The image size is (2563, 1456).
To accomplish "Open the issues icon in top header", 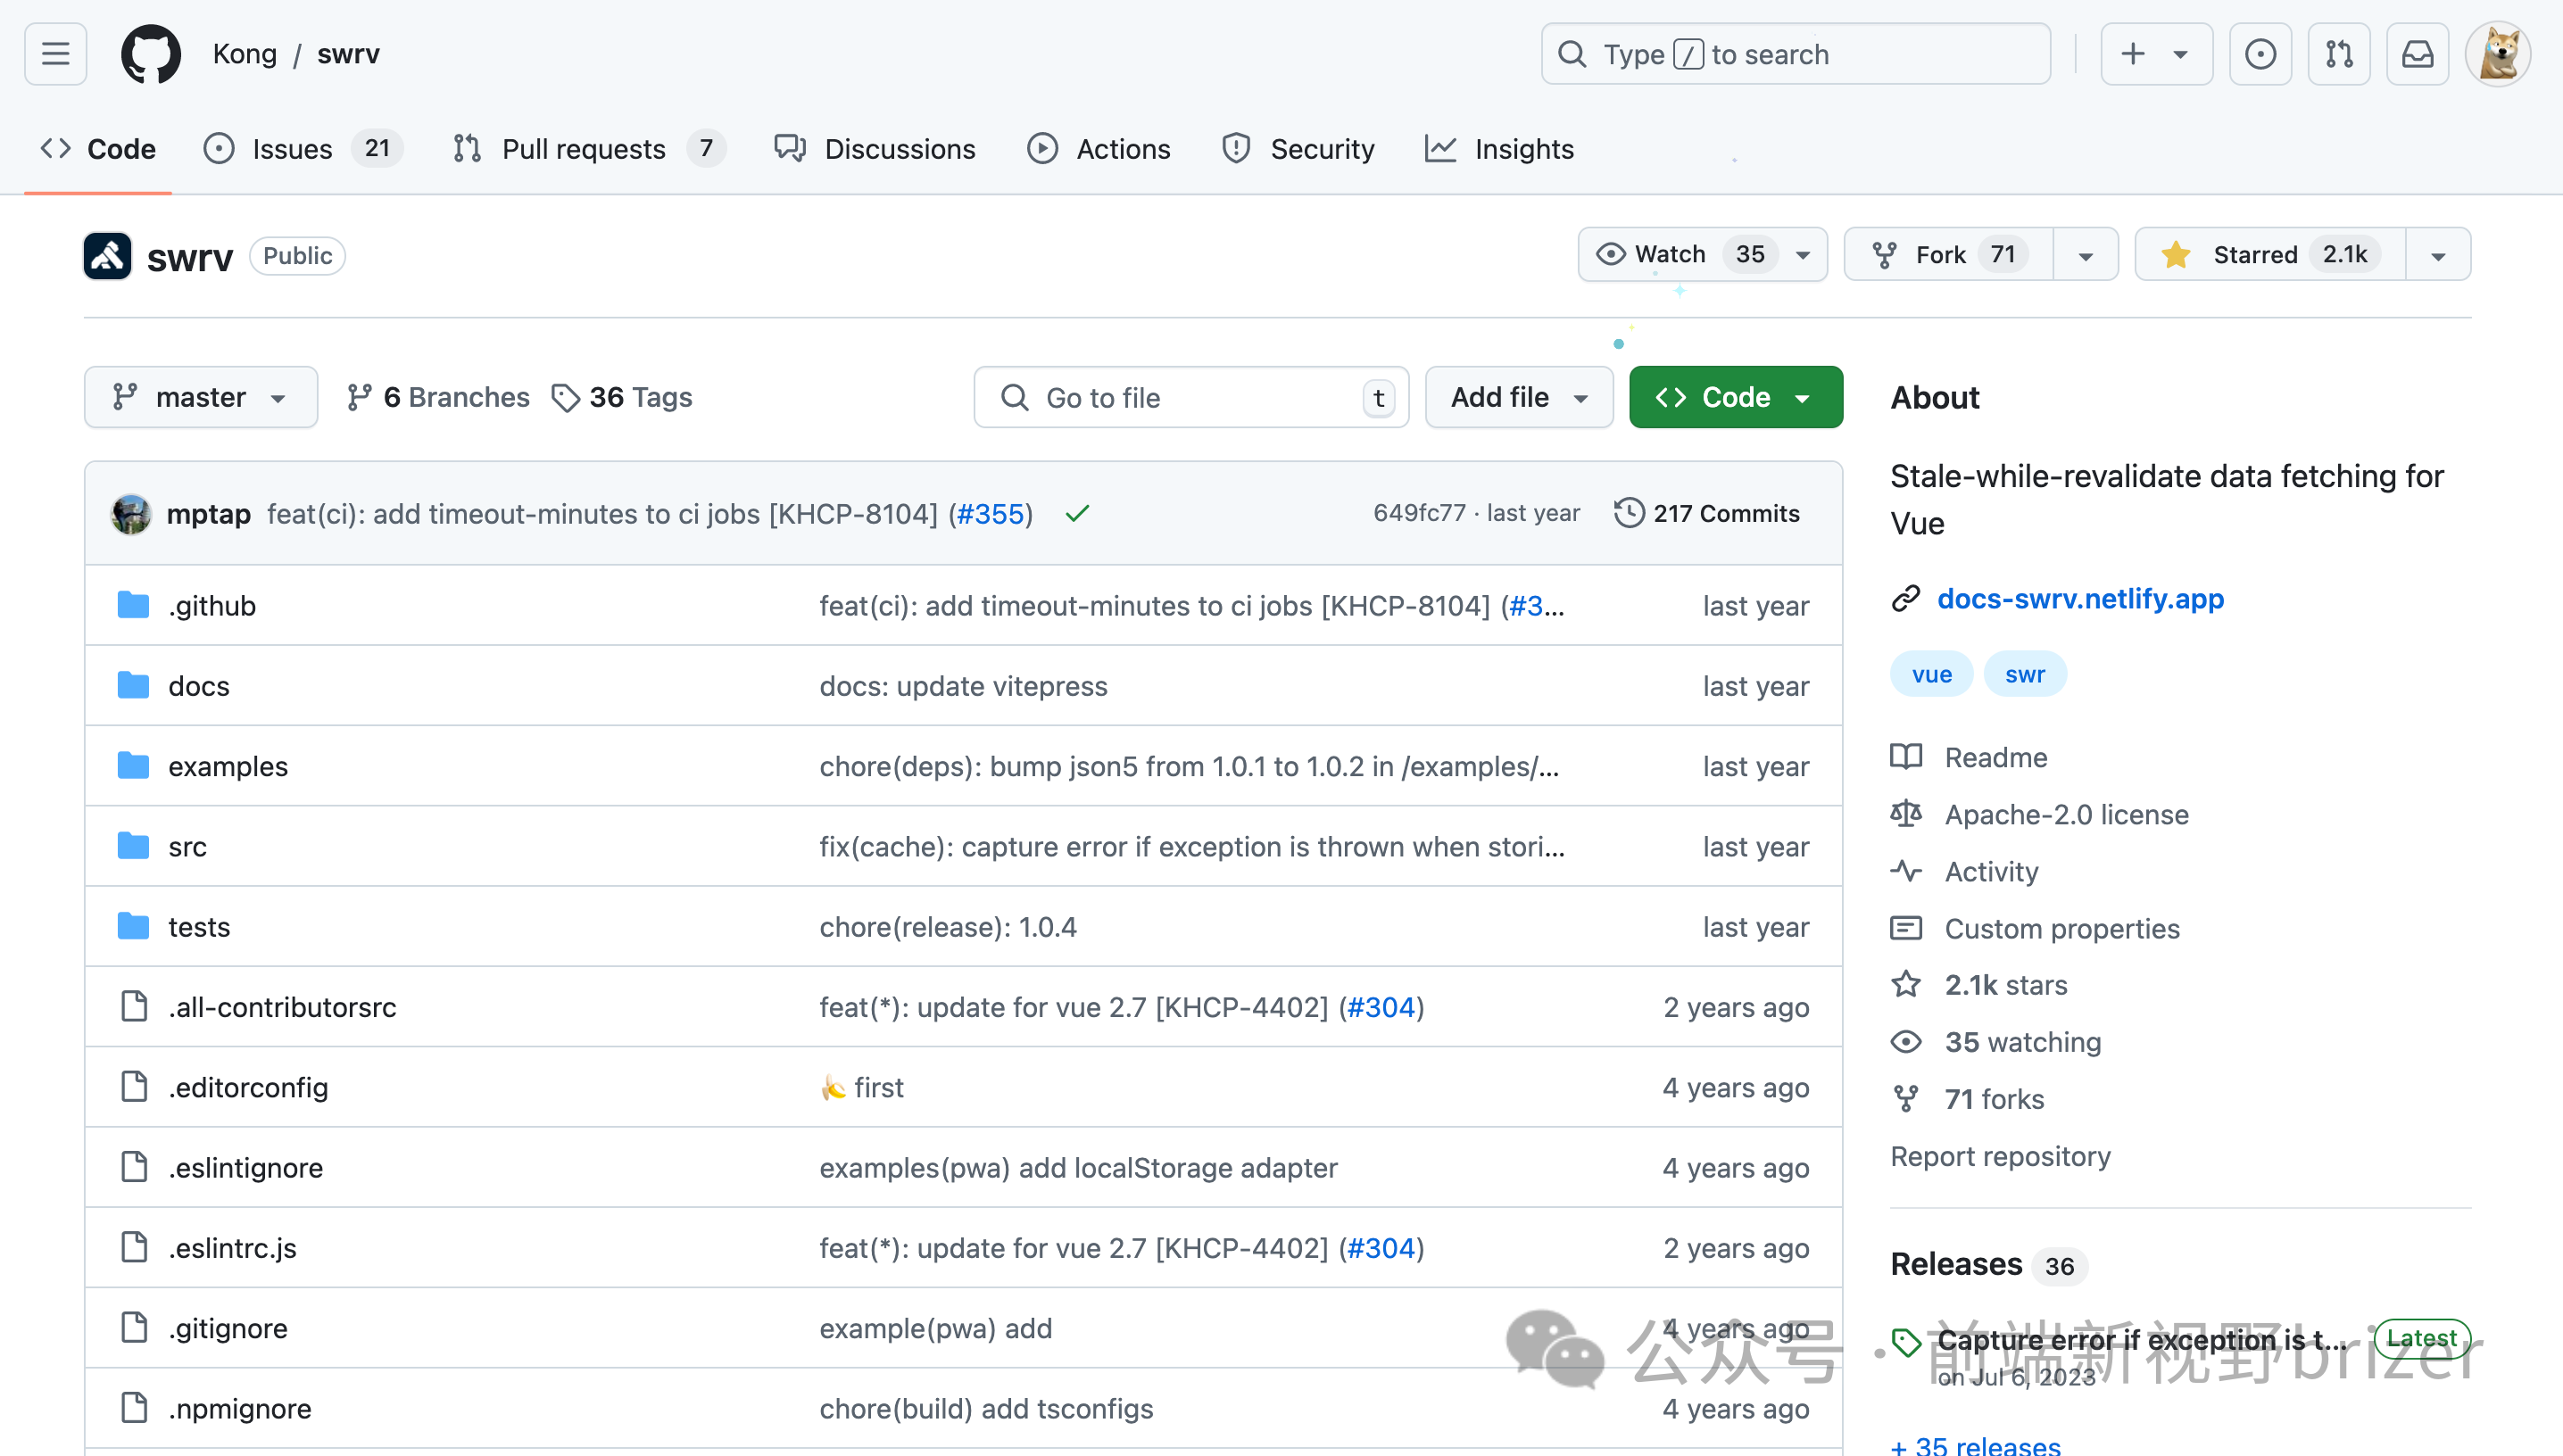I will click(x=2259, y=54).
